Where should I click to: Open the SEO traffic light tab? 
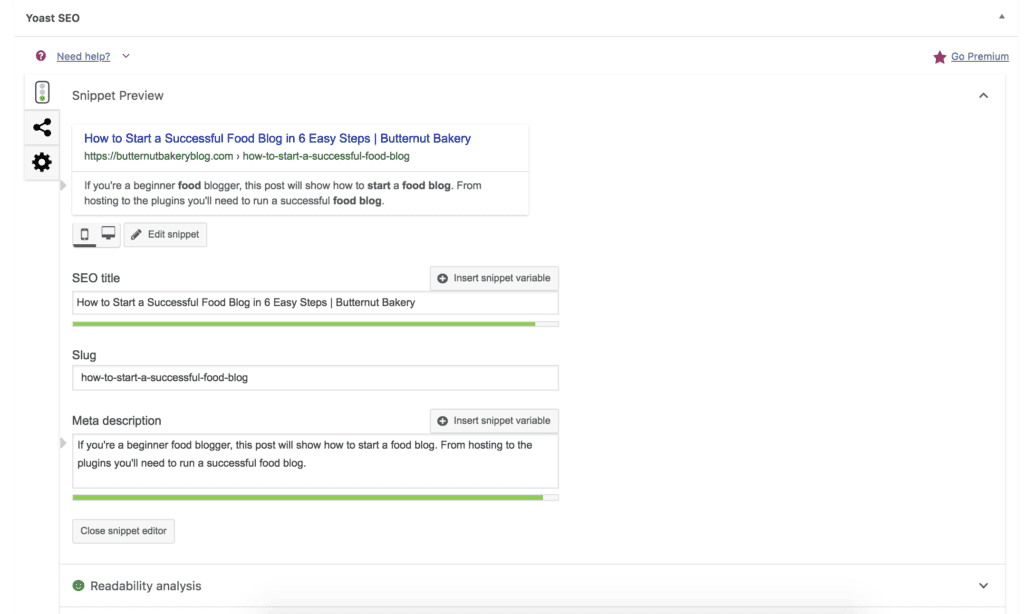coord(42,93)
